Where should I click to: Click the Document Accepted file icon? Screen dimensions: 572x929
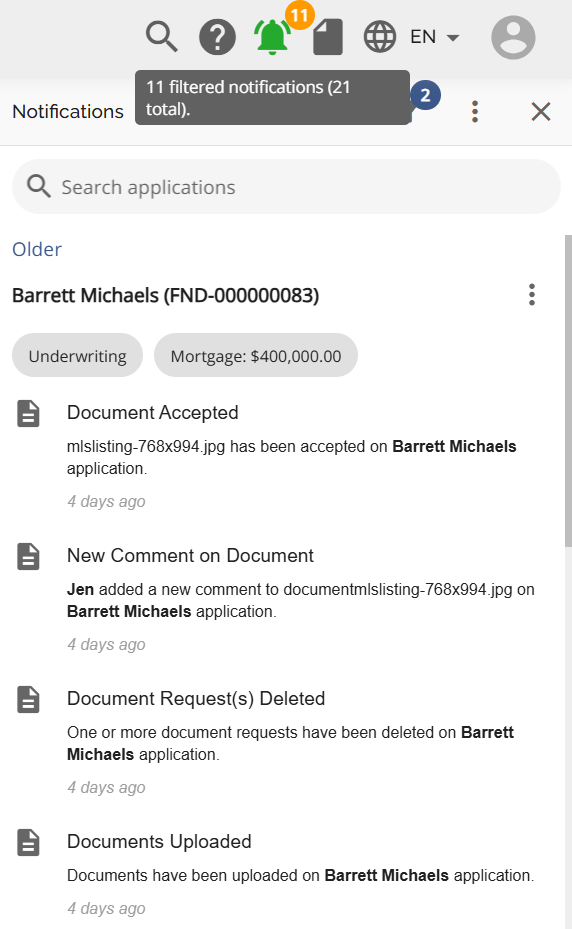click(x=28, y=414)
